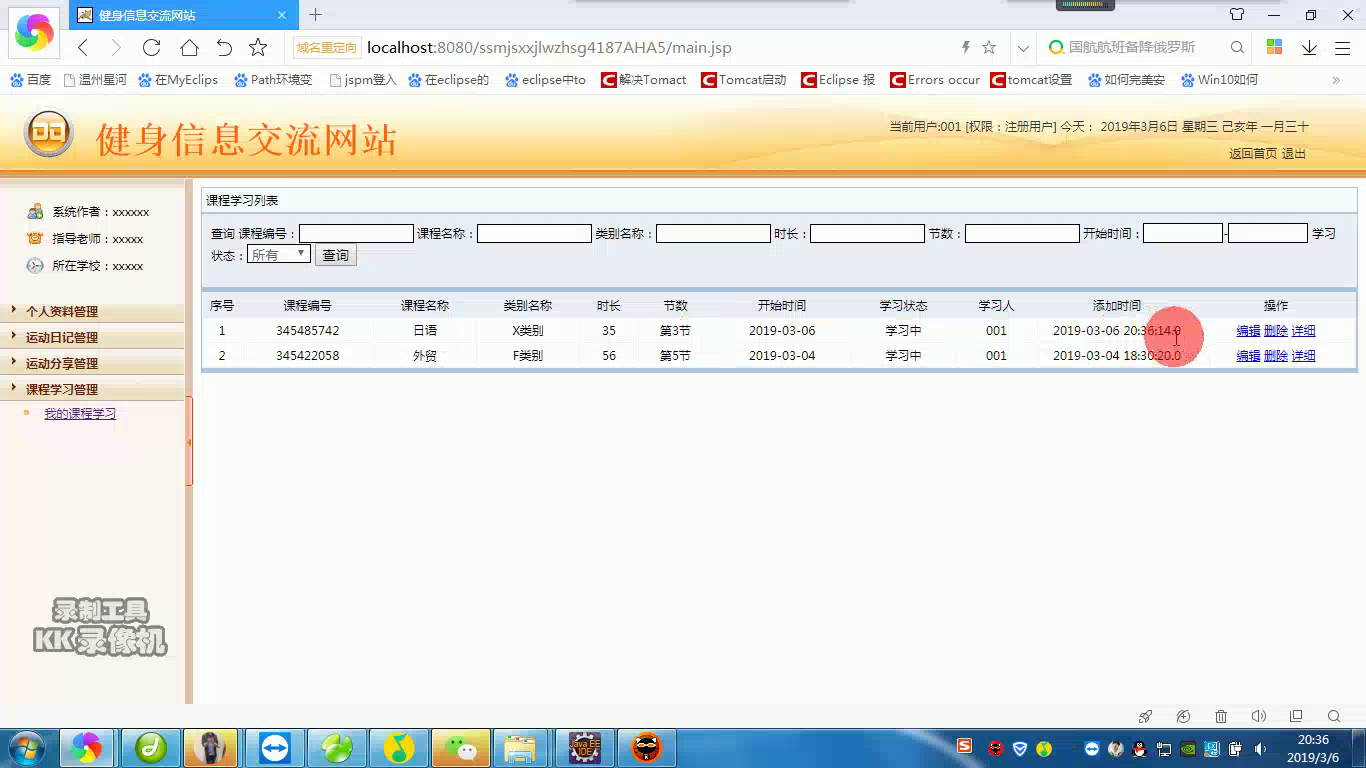Focus the 课程编号 input field
1366x768 pixels.
click(356, 233)
